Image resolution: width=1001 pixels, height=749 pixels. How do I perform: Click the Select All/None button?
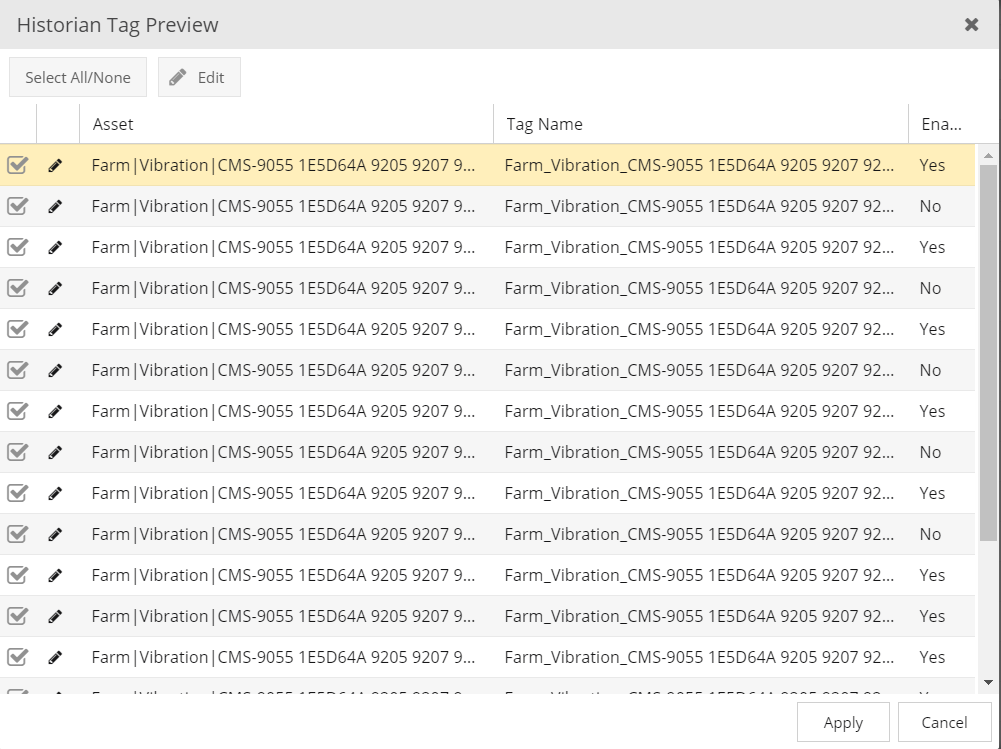(77, 76)
